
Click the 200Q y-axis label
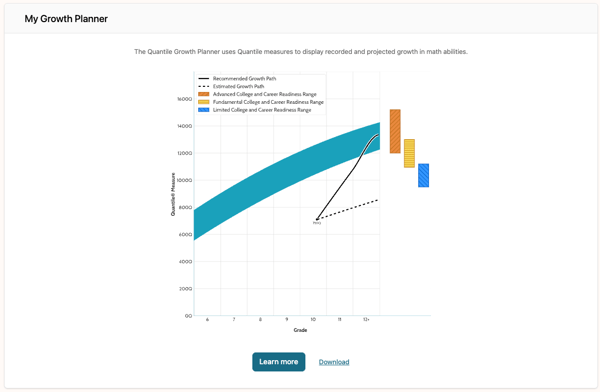[x=185, y=289]
